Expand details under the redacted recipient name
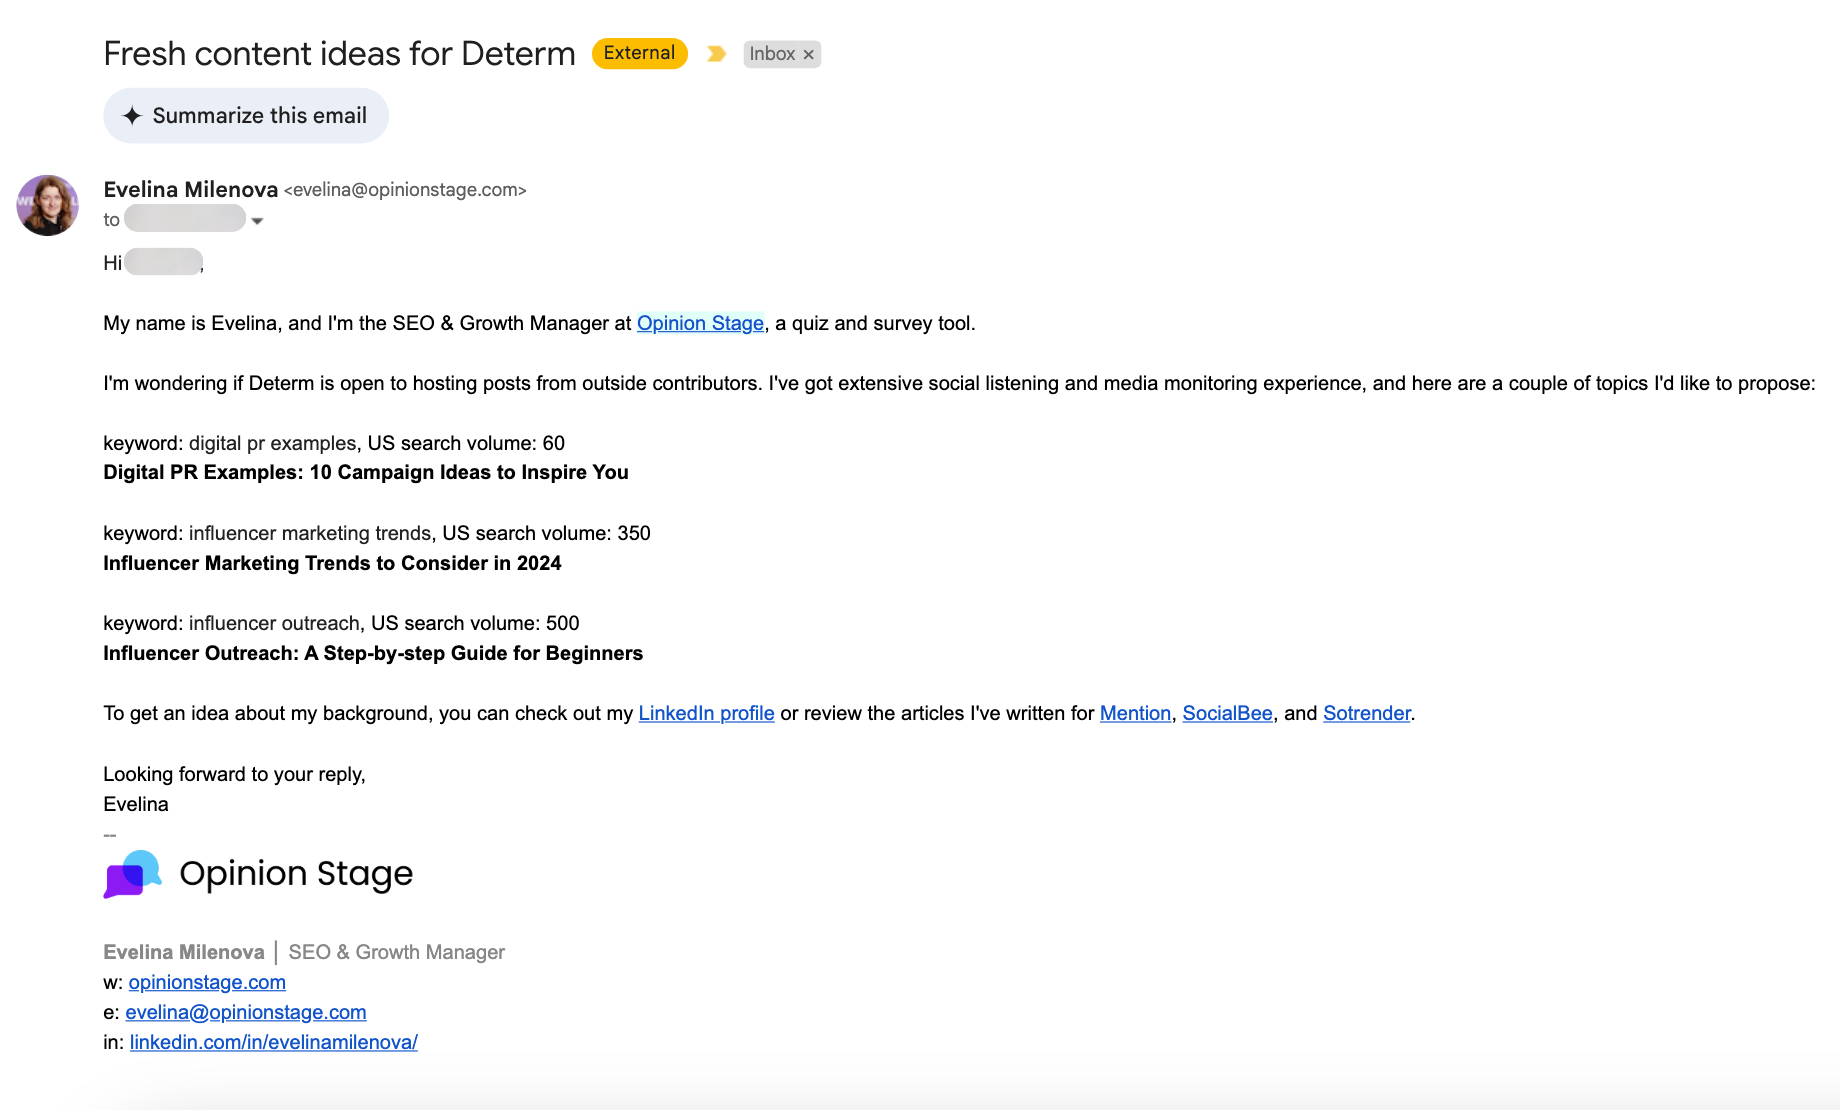The height and width of the screenshot is (1110, 1840). 258,220
